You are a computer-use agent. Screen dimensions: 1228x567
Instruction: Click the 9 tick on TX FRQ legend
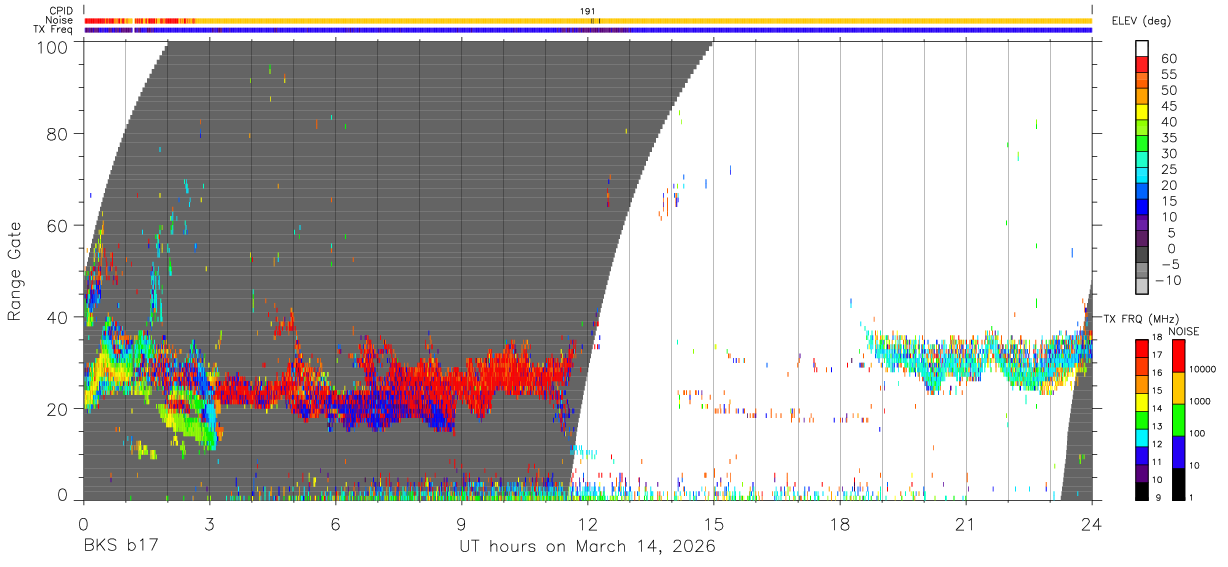click(1160, 497)
